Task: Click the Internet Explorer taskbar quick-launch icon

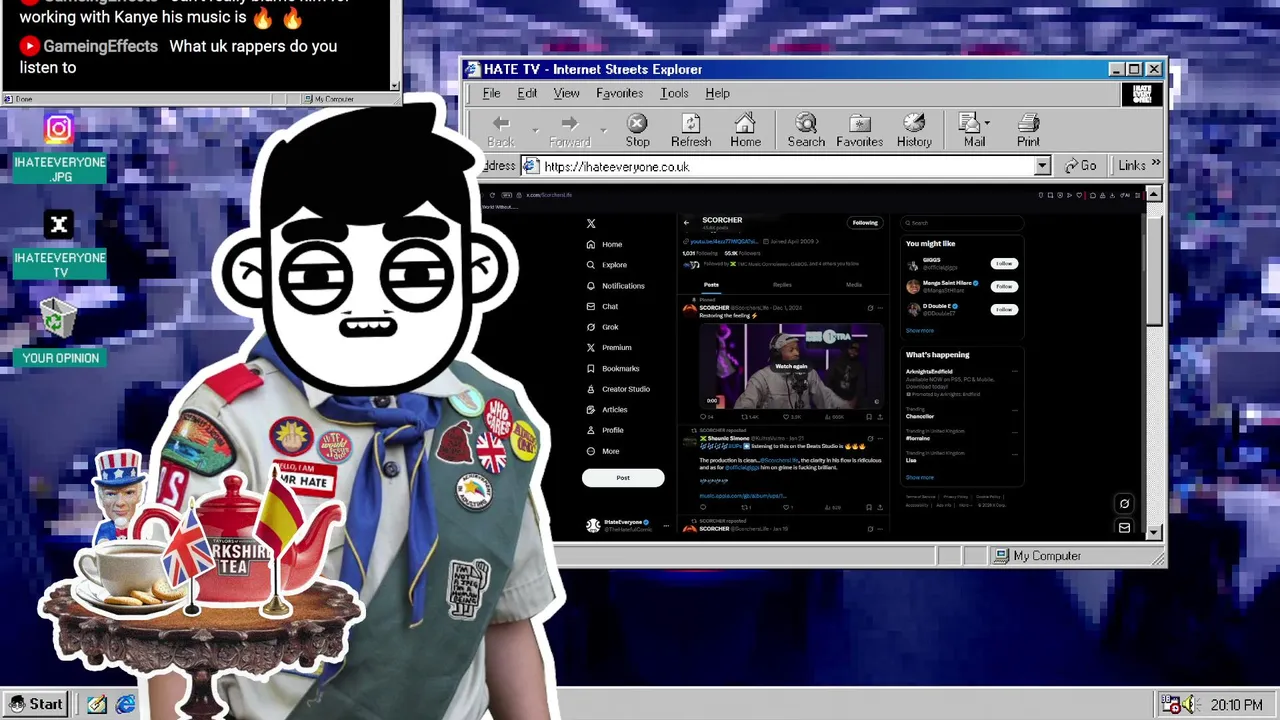Action: (126, 704)
